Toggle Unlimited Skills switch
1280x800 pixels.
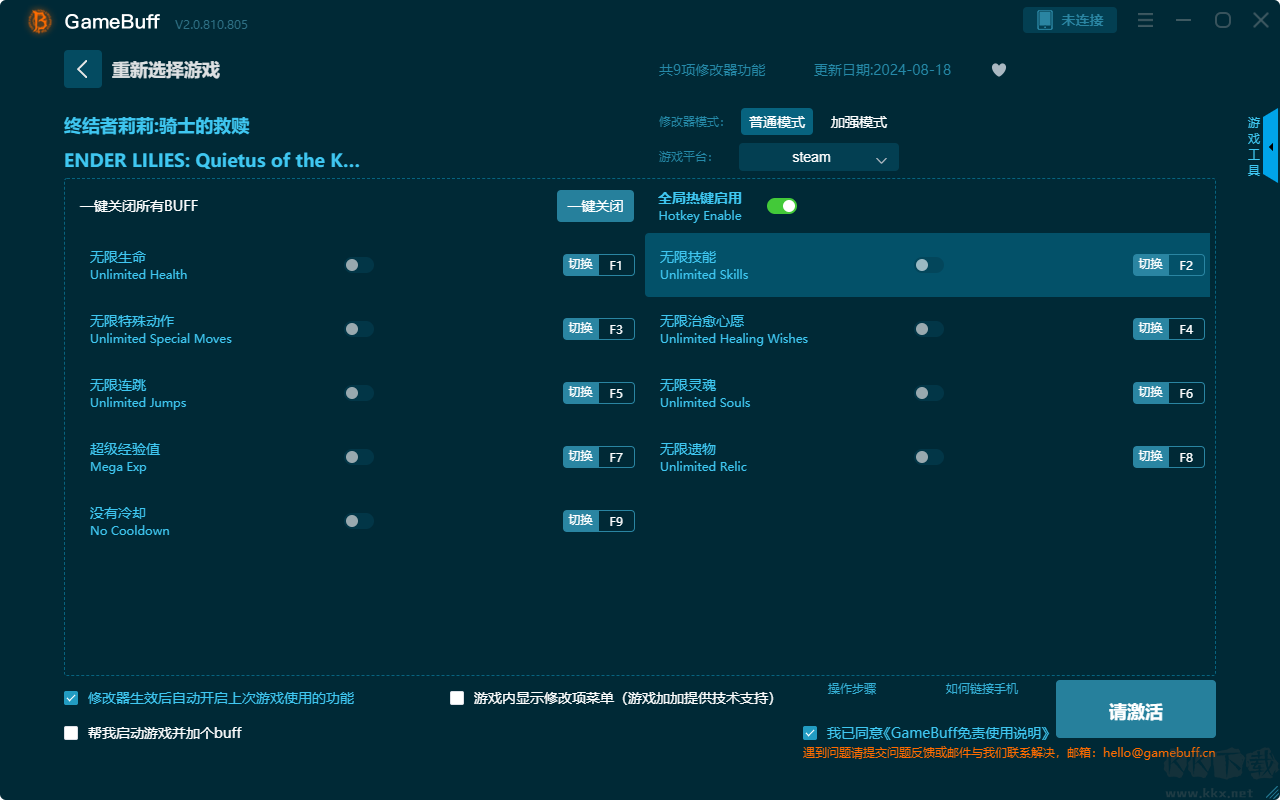(929, 265)
